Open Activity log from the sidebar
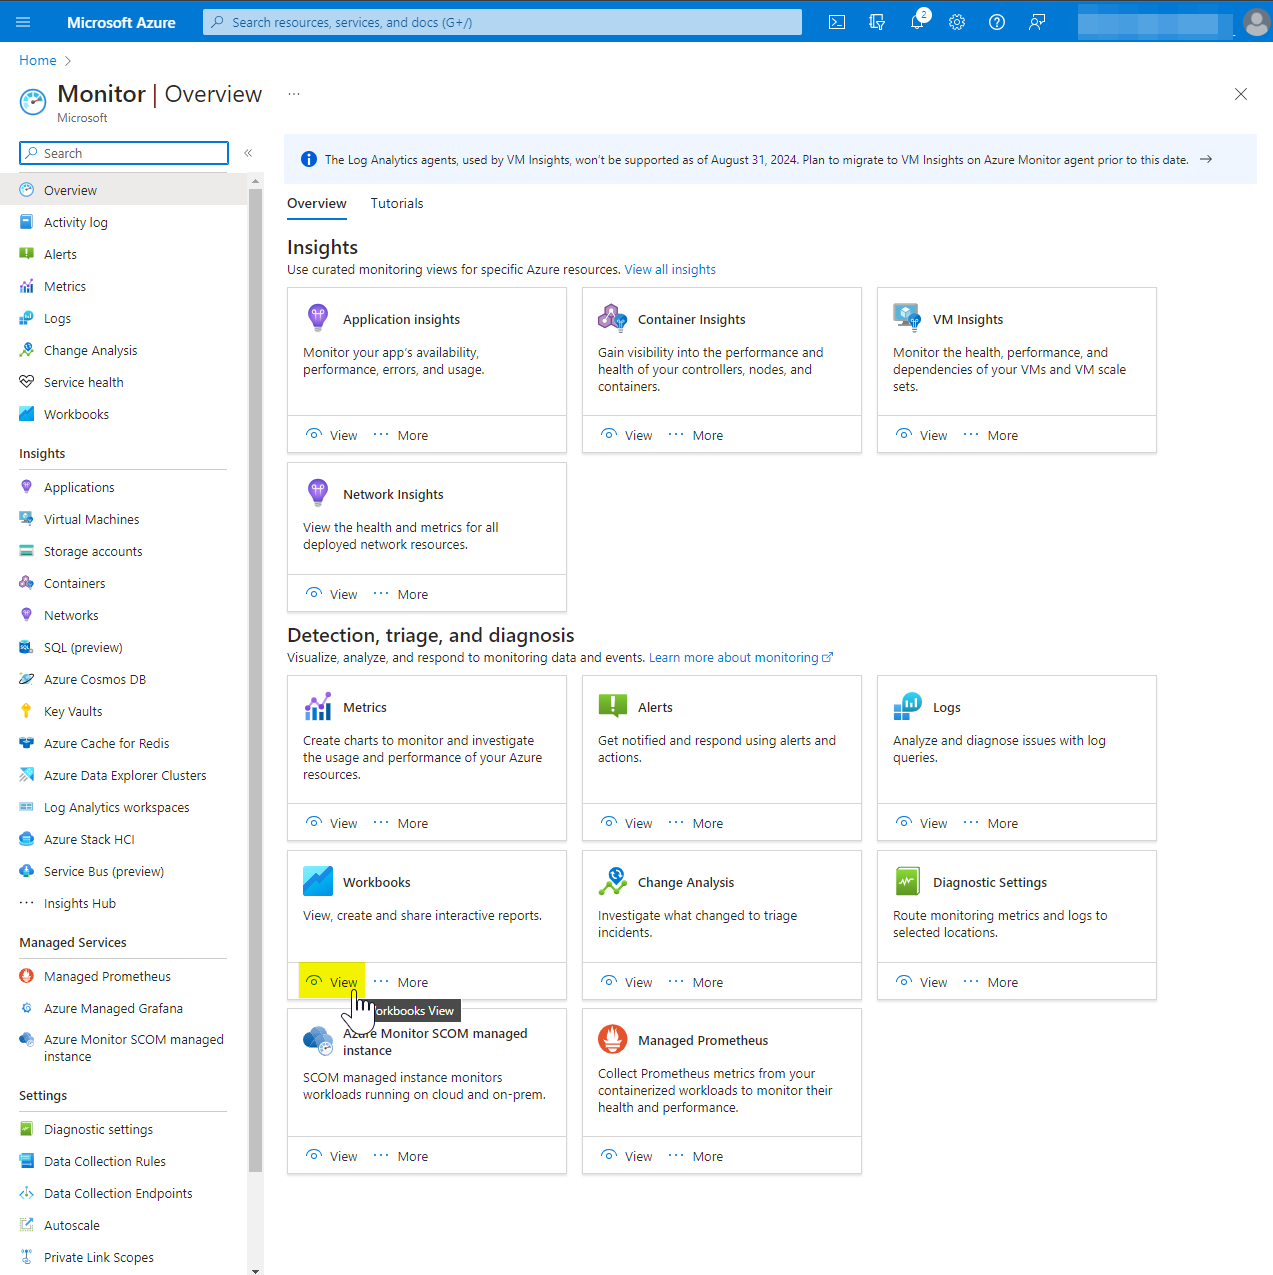The image size is (1273, 1275). point(74,222)
